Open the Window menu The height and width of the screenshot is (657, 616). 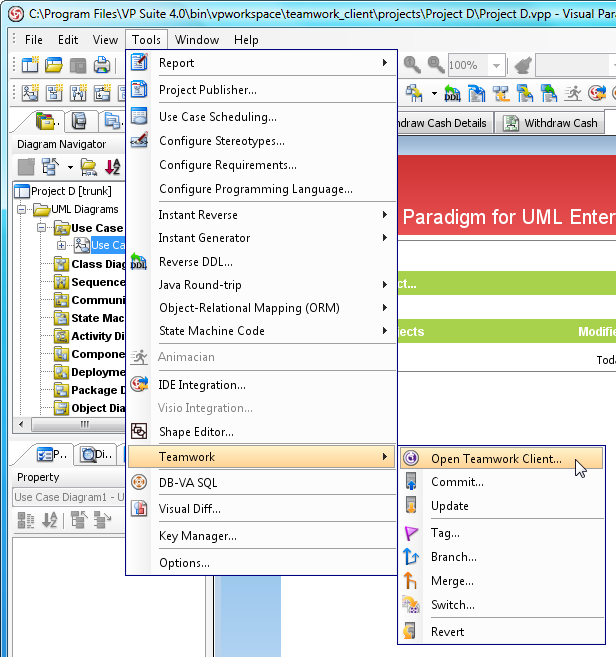(197, 40)
